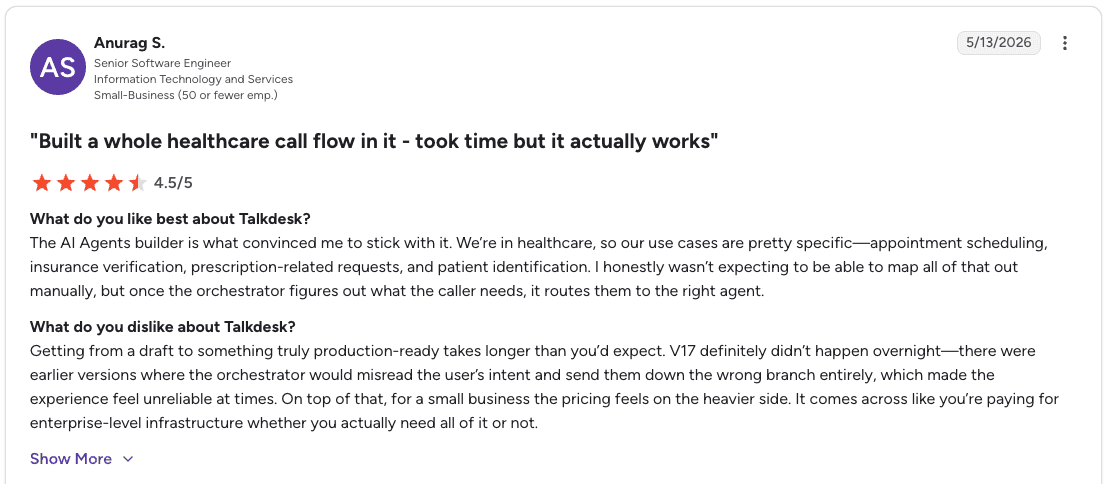Click the production-ready dislike paragraph
Image resolution: width=1112 pixels, height=484 pixels.
(545, 387)
